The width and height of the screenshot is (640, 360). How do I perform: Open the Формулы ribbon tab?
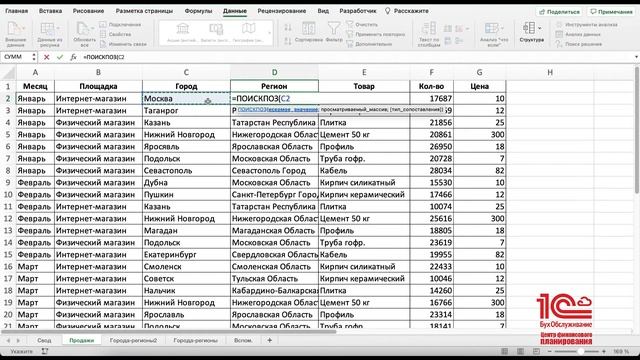pos(198,11)
